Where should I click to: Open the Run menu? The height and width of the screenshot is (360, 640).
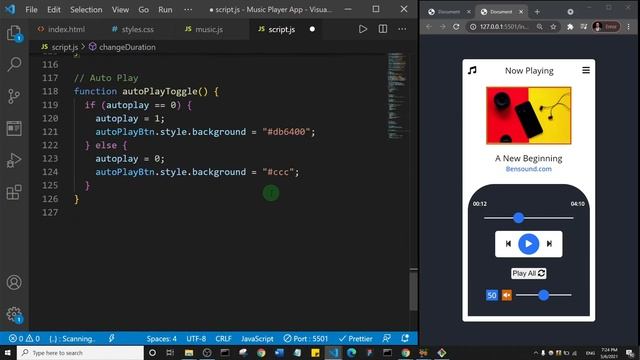click(165, 9)
